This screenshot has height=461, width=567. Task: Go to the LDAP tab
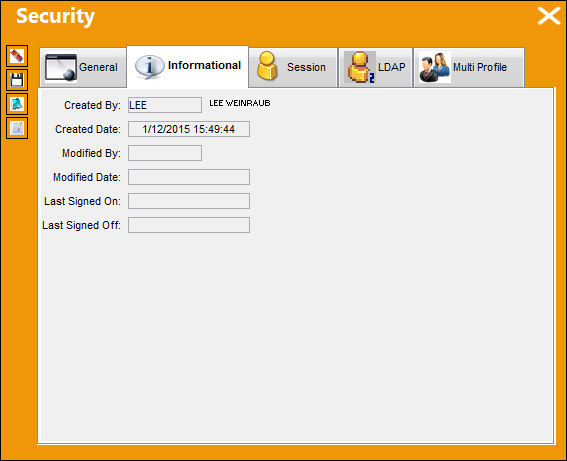[375, 67]
